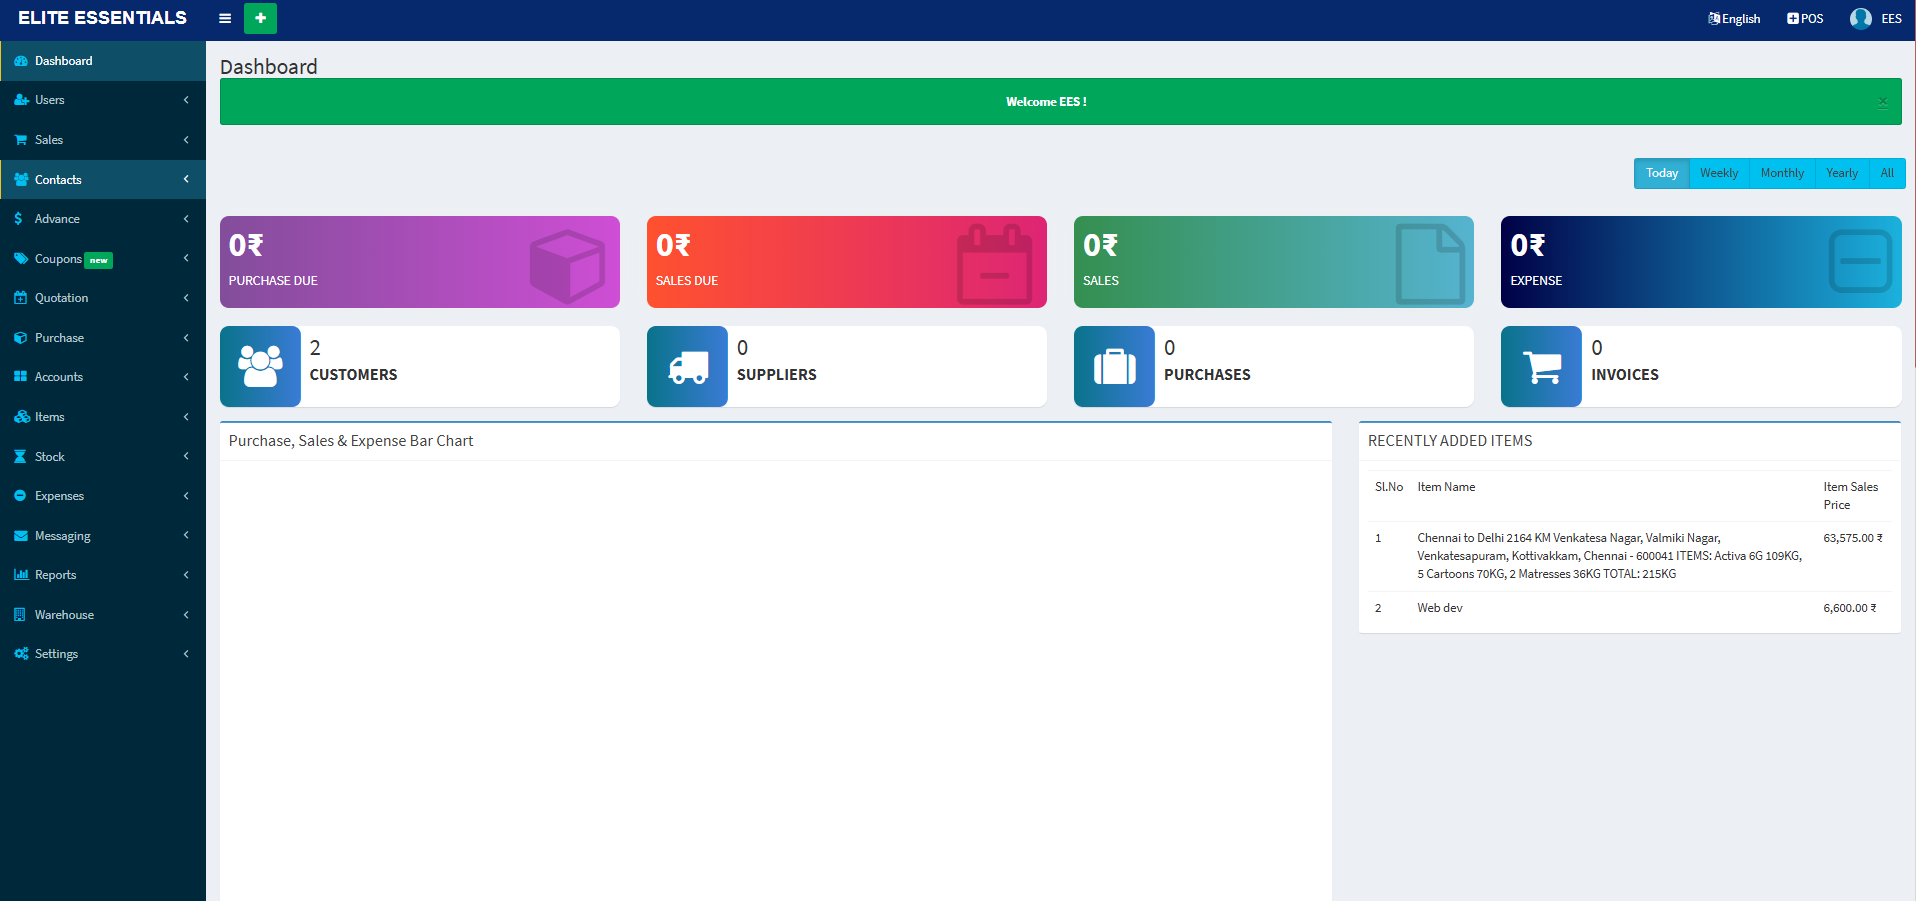Click the Dashboard gauge icon in sidebar
The width and height of the screenshot is (1916, 901).
(x=21, y=61)
